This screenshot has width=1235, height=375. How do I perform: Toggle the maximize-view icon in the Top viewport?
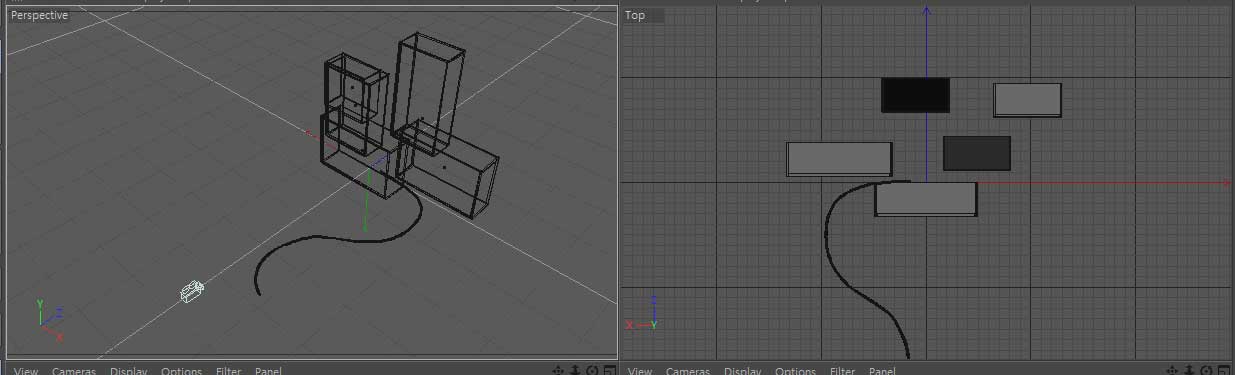[1223, 371]
